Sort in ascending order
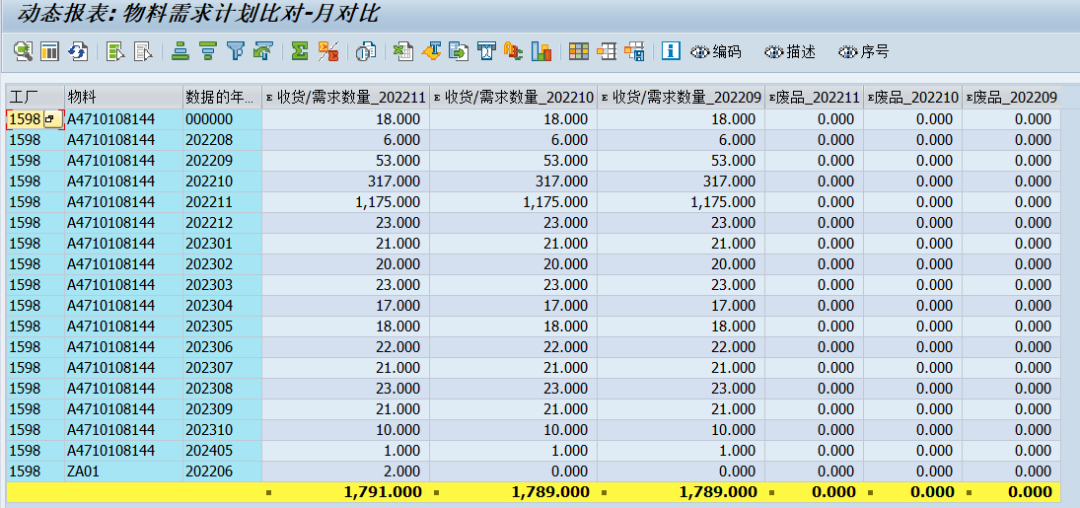The image size is (1080, 508). 180,51
